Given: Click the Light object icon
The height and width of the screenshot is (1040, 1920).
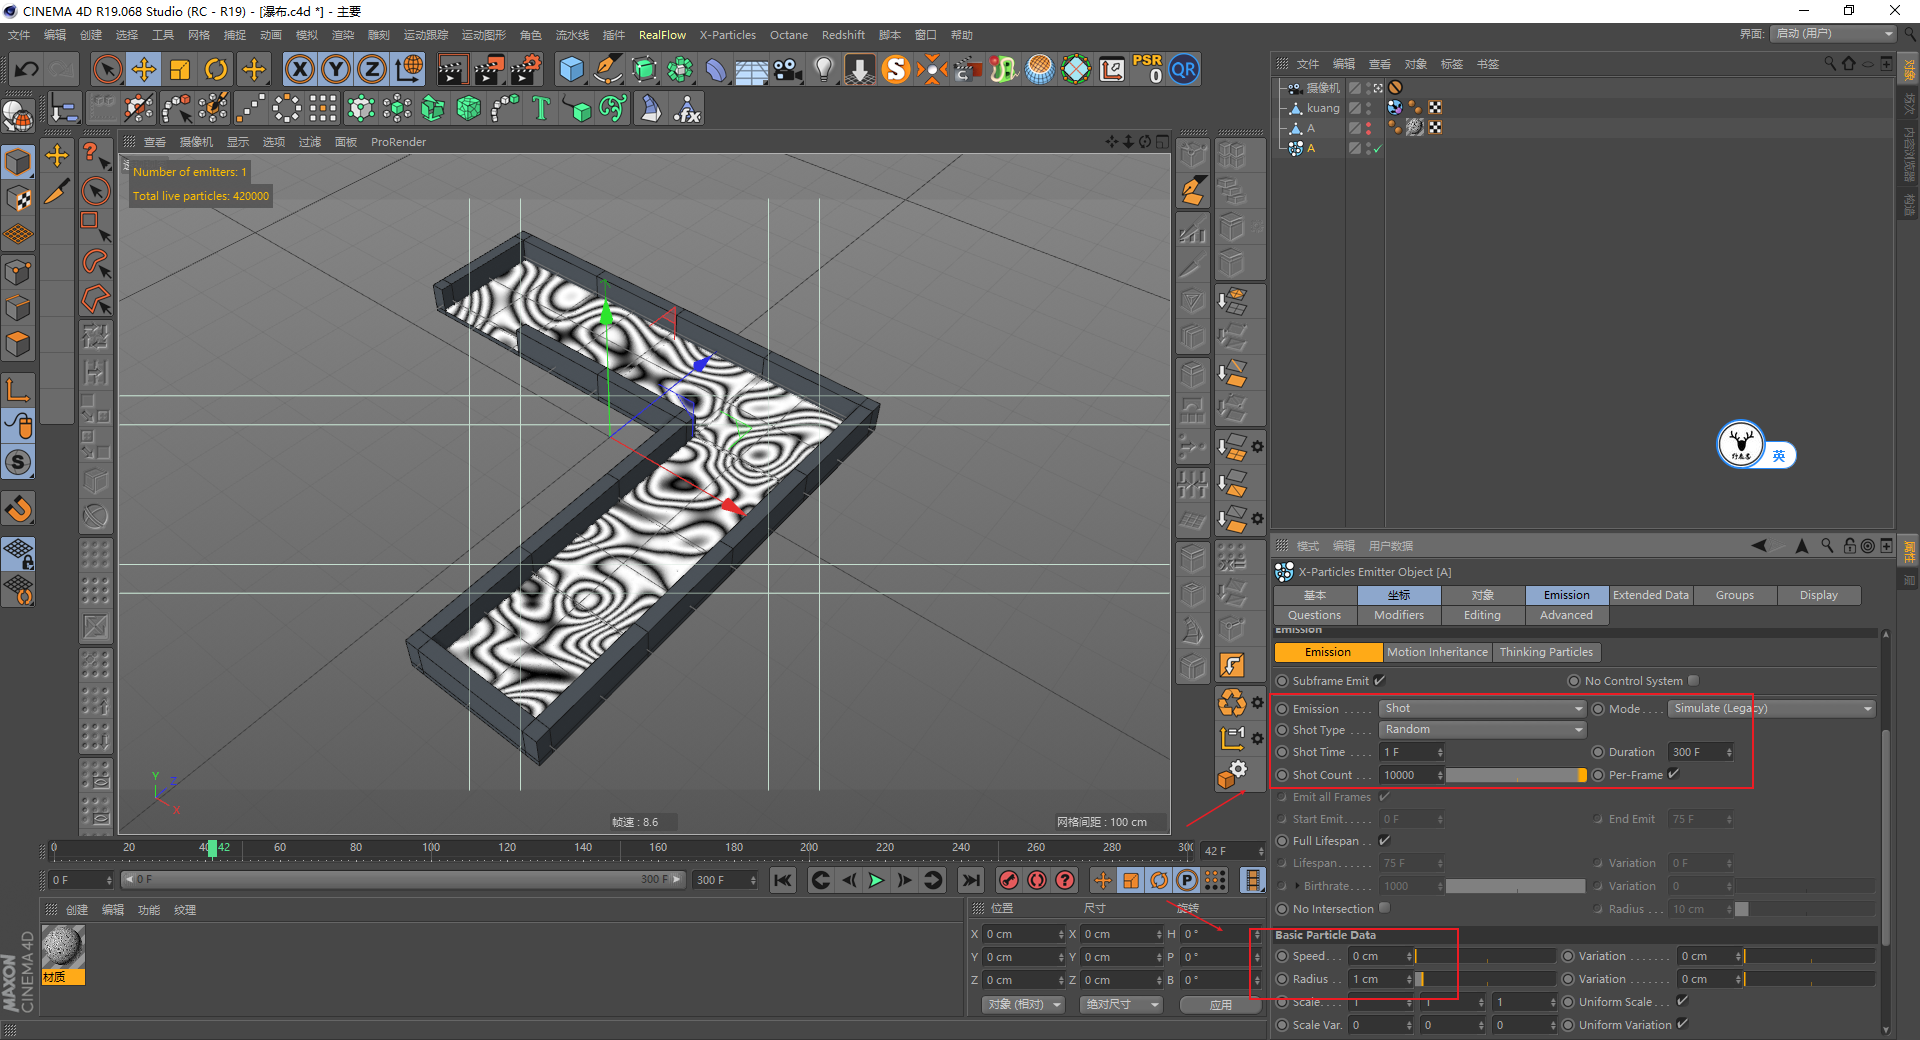Looking at the screenshot, I should click(x=824, y=69).
